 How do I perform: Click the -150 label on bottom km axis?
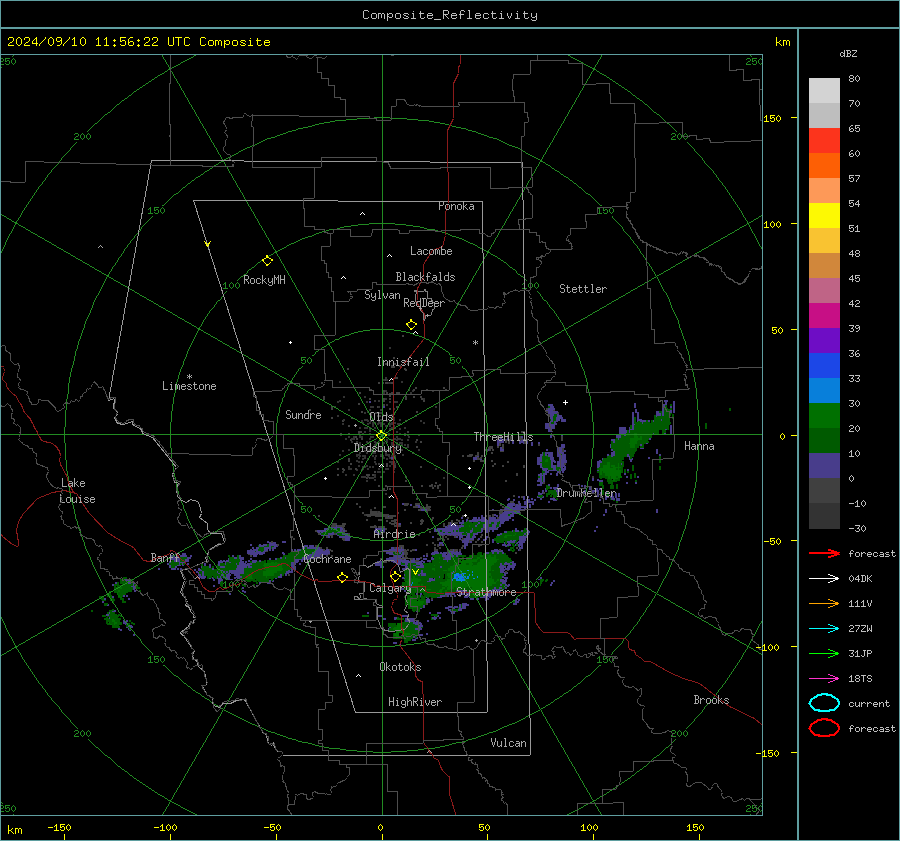coord(59,827)
